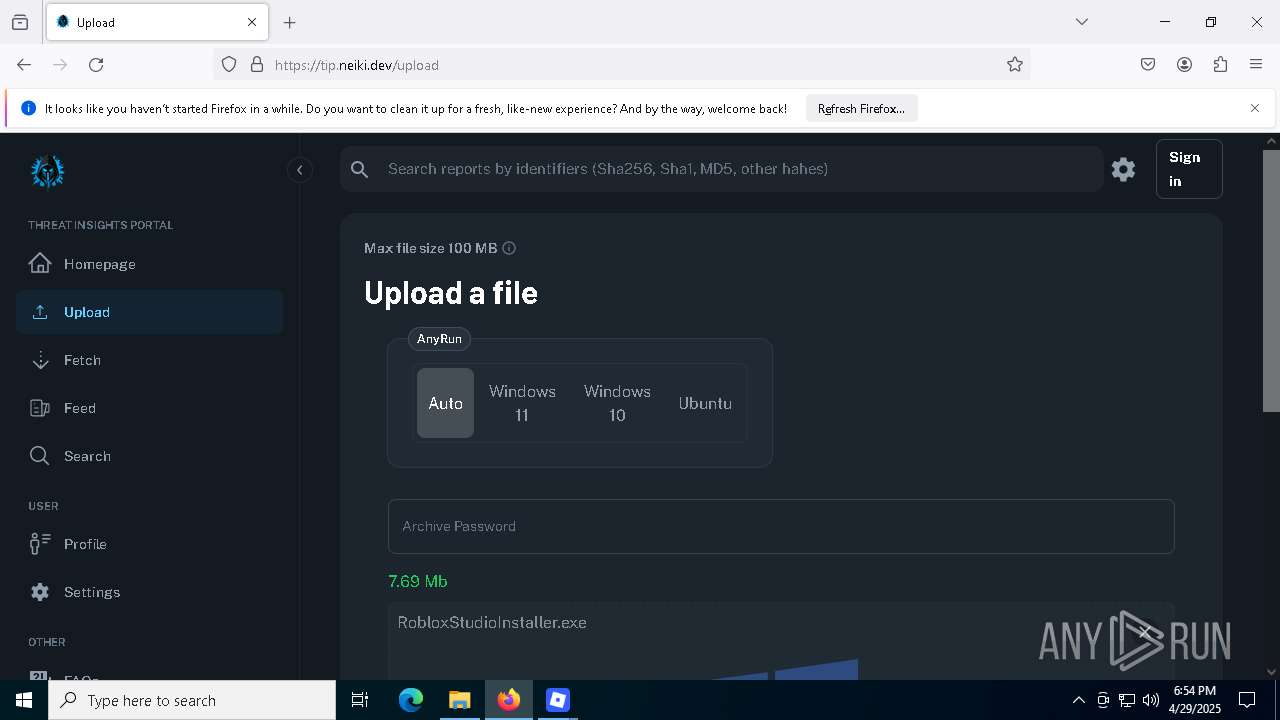
Task: Close the Upload tab
Action: click(x=252, y=22)
